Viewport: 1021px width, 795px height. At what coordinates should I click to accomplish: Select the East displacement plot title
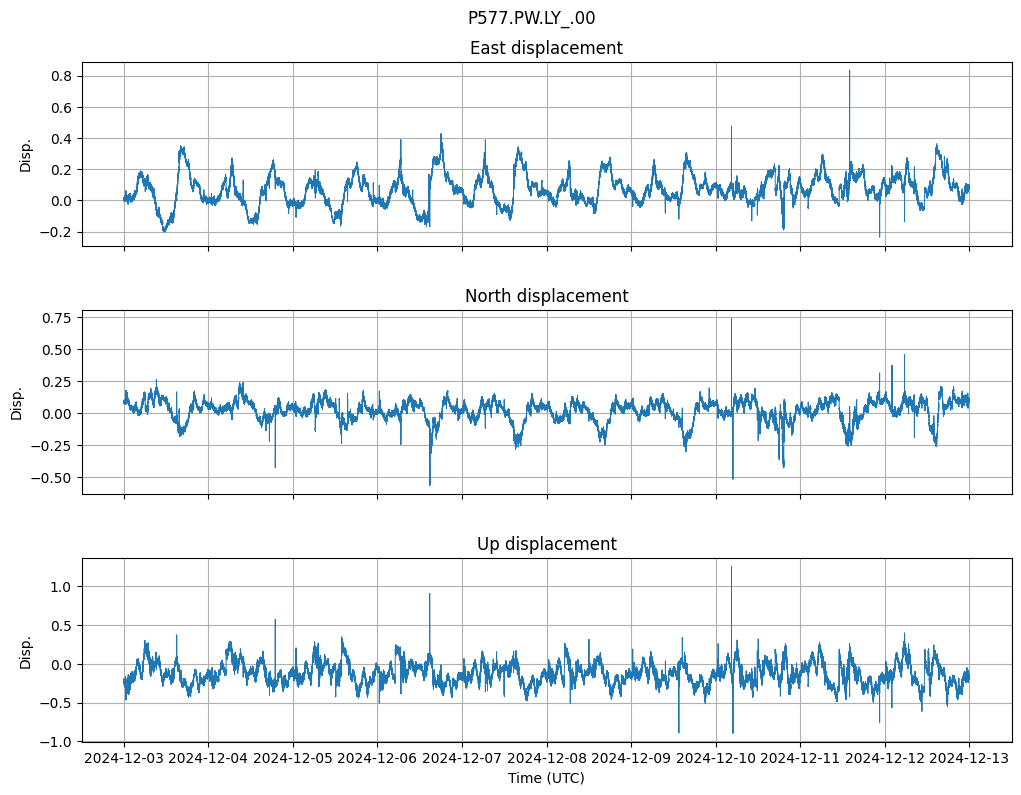(x=546, y=48)
